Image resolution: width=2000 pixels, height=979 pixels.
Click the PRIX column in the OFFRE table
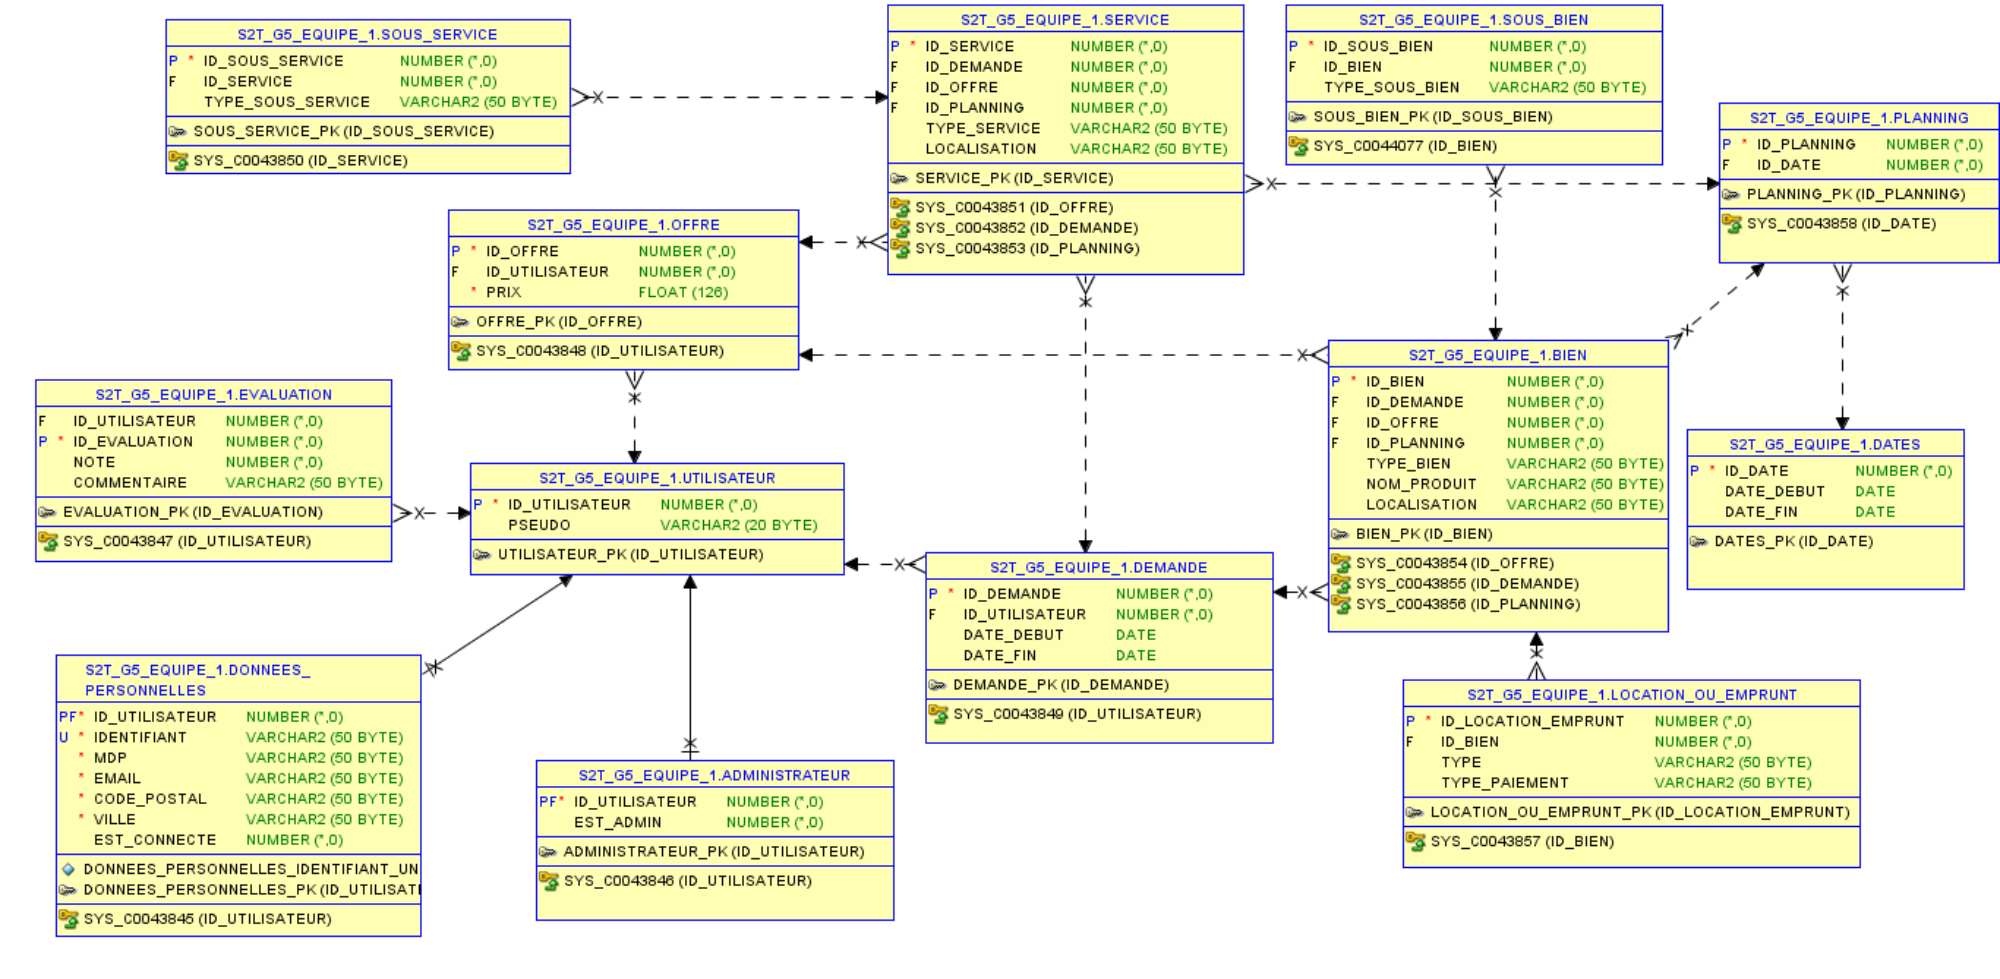tap(504, 293)
